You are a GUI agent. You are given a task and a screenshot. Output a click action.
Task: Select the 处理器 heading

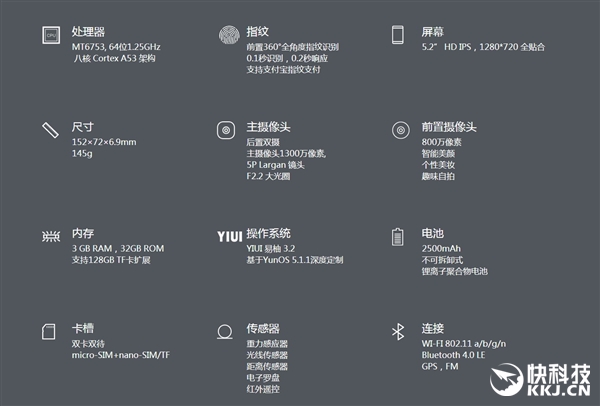click(88, 32)
